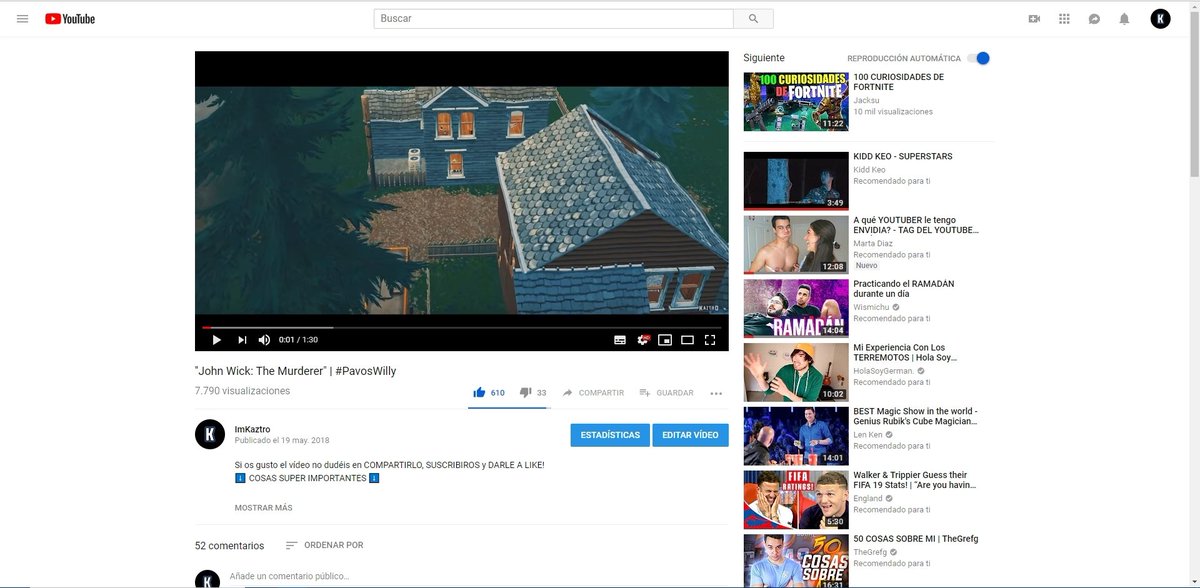Open the notifications bell
This screenshot has width=1200, height=588.
pos(1124,19)
